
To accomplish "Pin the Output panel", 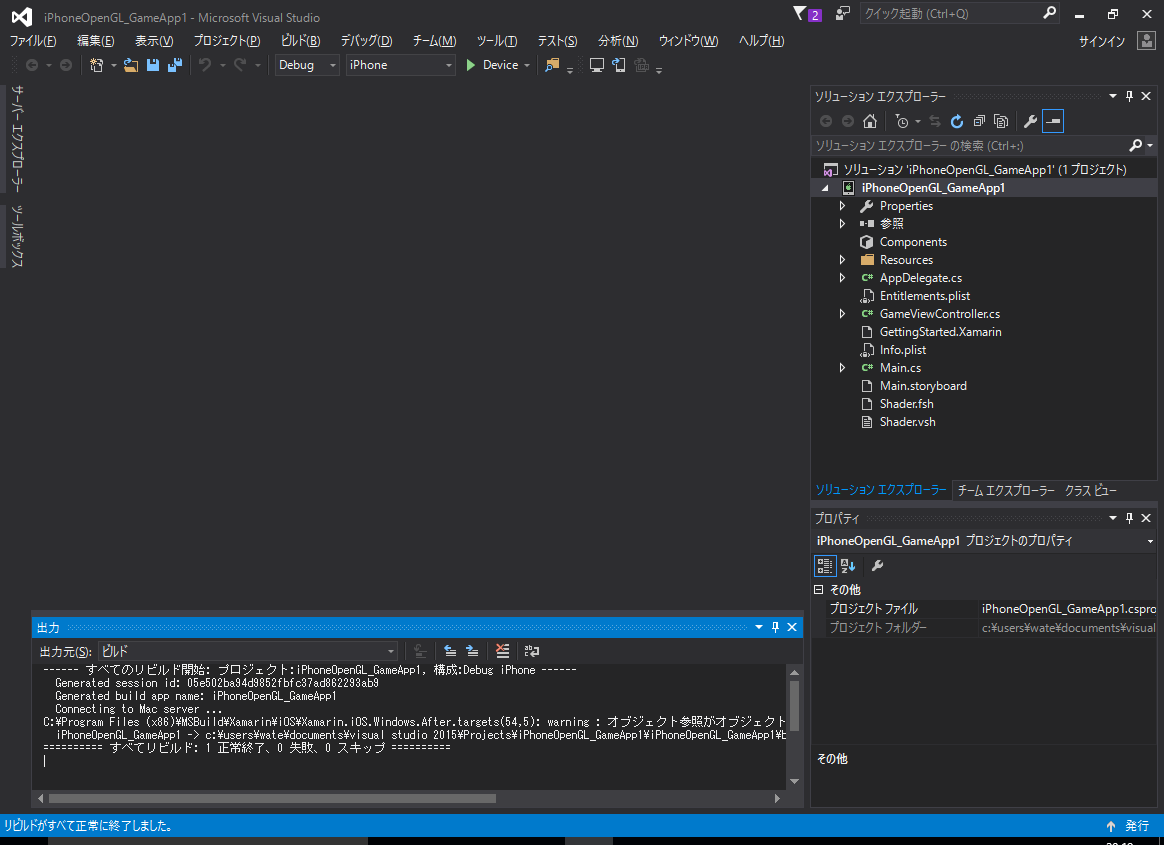I will click(x=775, y=627).
